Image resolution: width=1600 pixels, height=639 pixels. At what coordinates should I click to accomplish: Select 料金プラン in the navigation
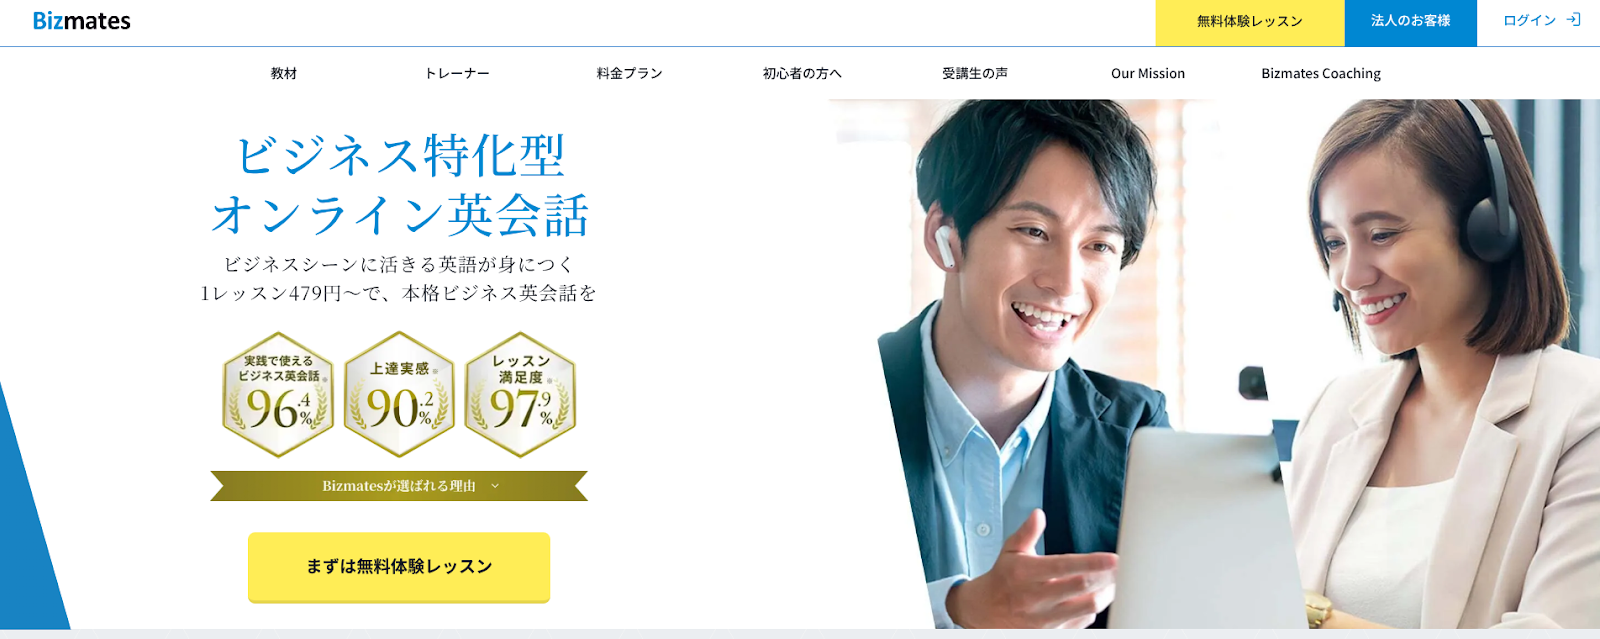630,73
